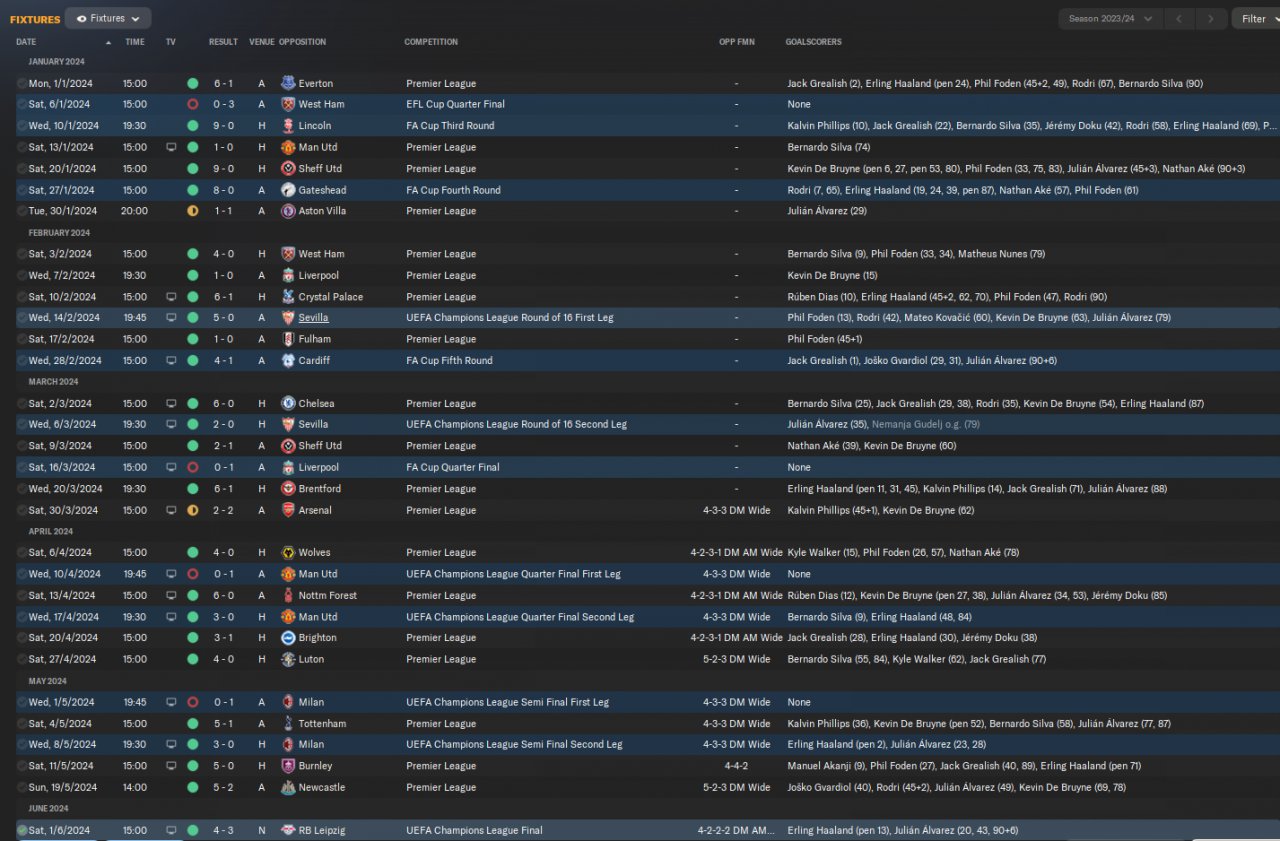Sort by the COMPETITION column header

pyautogui.click(x=431, y=42)
